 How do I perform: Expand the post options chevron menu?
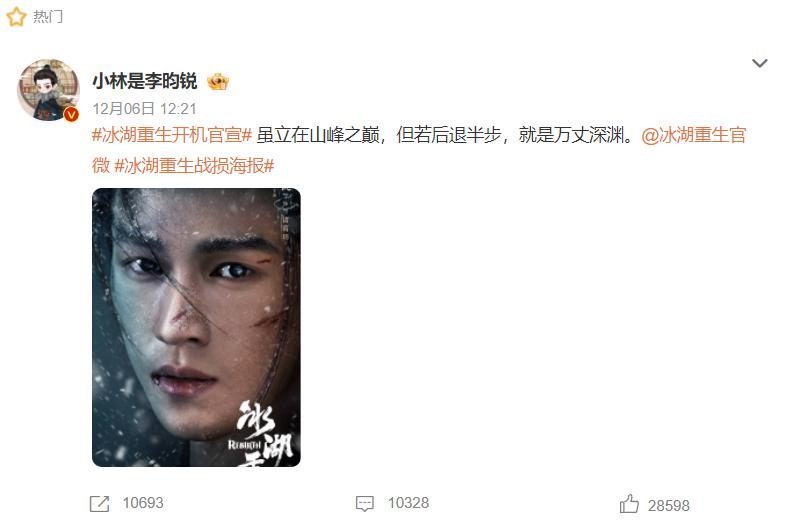[759, 63]
